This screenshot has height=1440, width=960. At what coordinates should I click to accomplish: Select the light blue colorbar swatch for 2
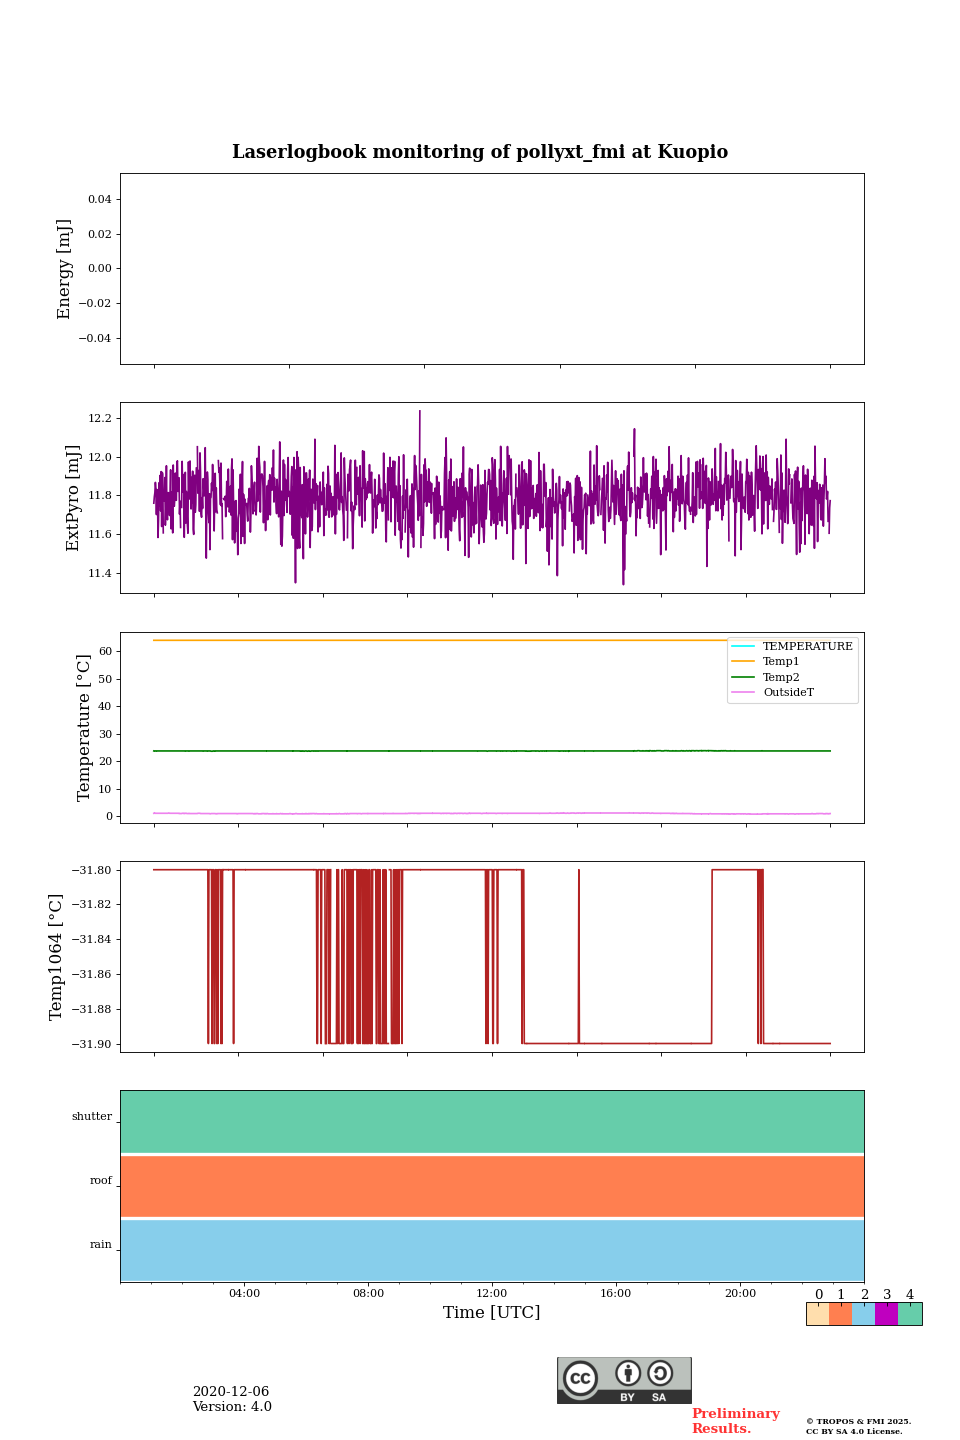click(x=863, y=1314)
